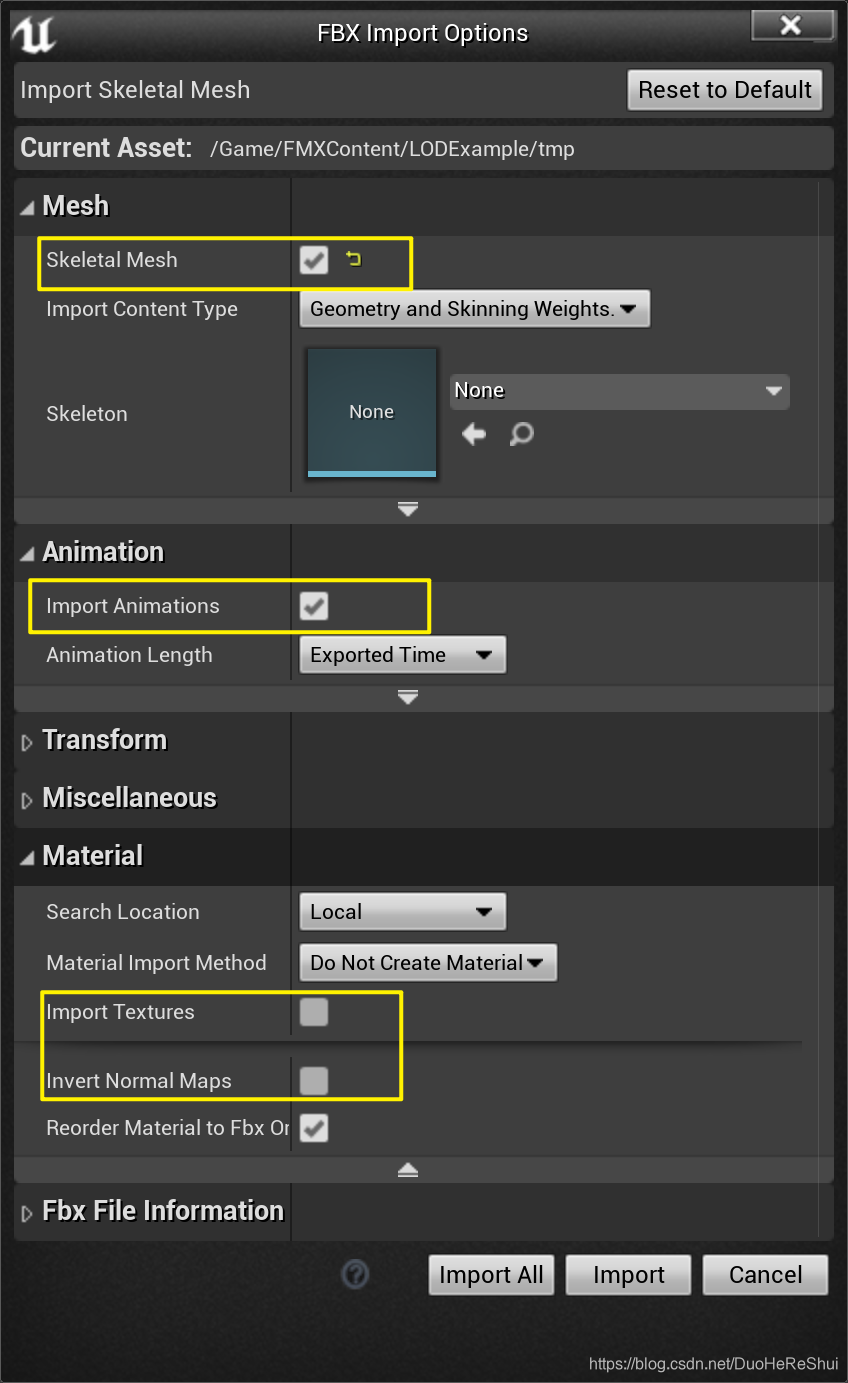Collapse the Material section

pos(27,857)
